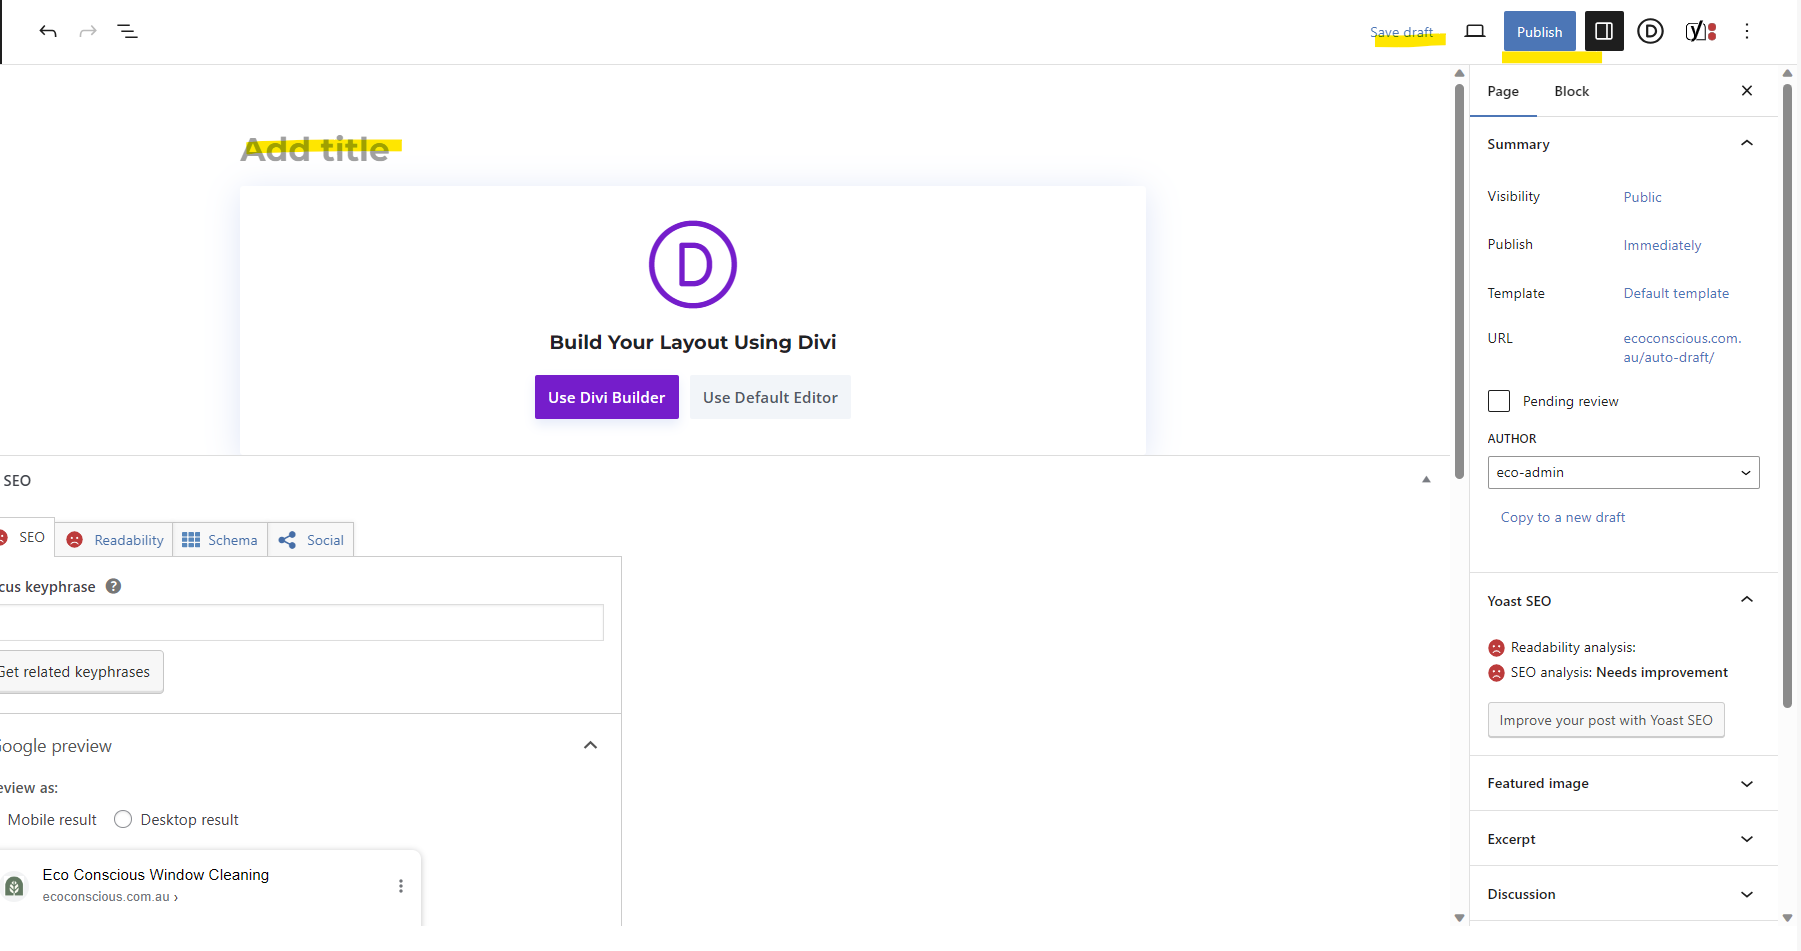
Task: Open the Yoast SEO toolbar icon
Action: tap(1701, 31)
